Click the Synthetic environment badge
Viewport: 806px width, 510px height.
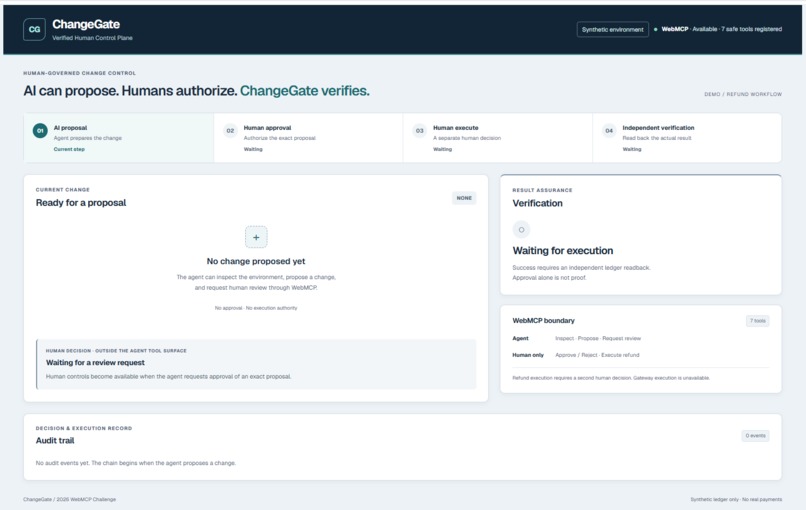pos(612,29)
